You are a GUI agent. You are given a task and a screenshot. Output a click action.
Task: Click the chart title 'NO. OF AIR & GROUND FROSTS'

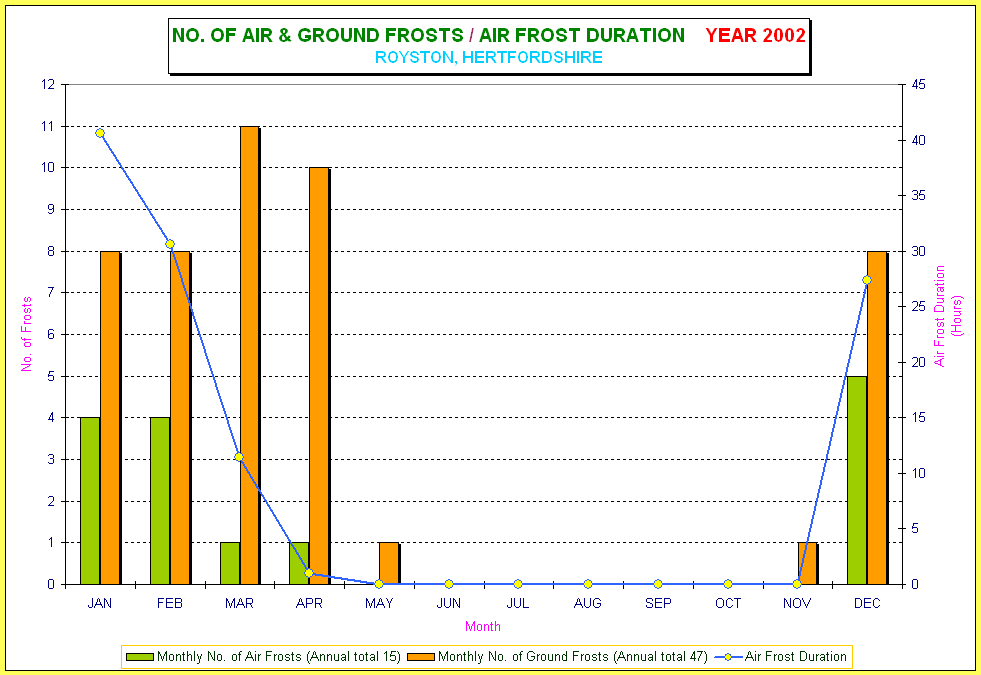point(318,36)
